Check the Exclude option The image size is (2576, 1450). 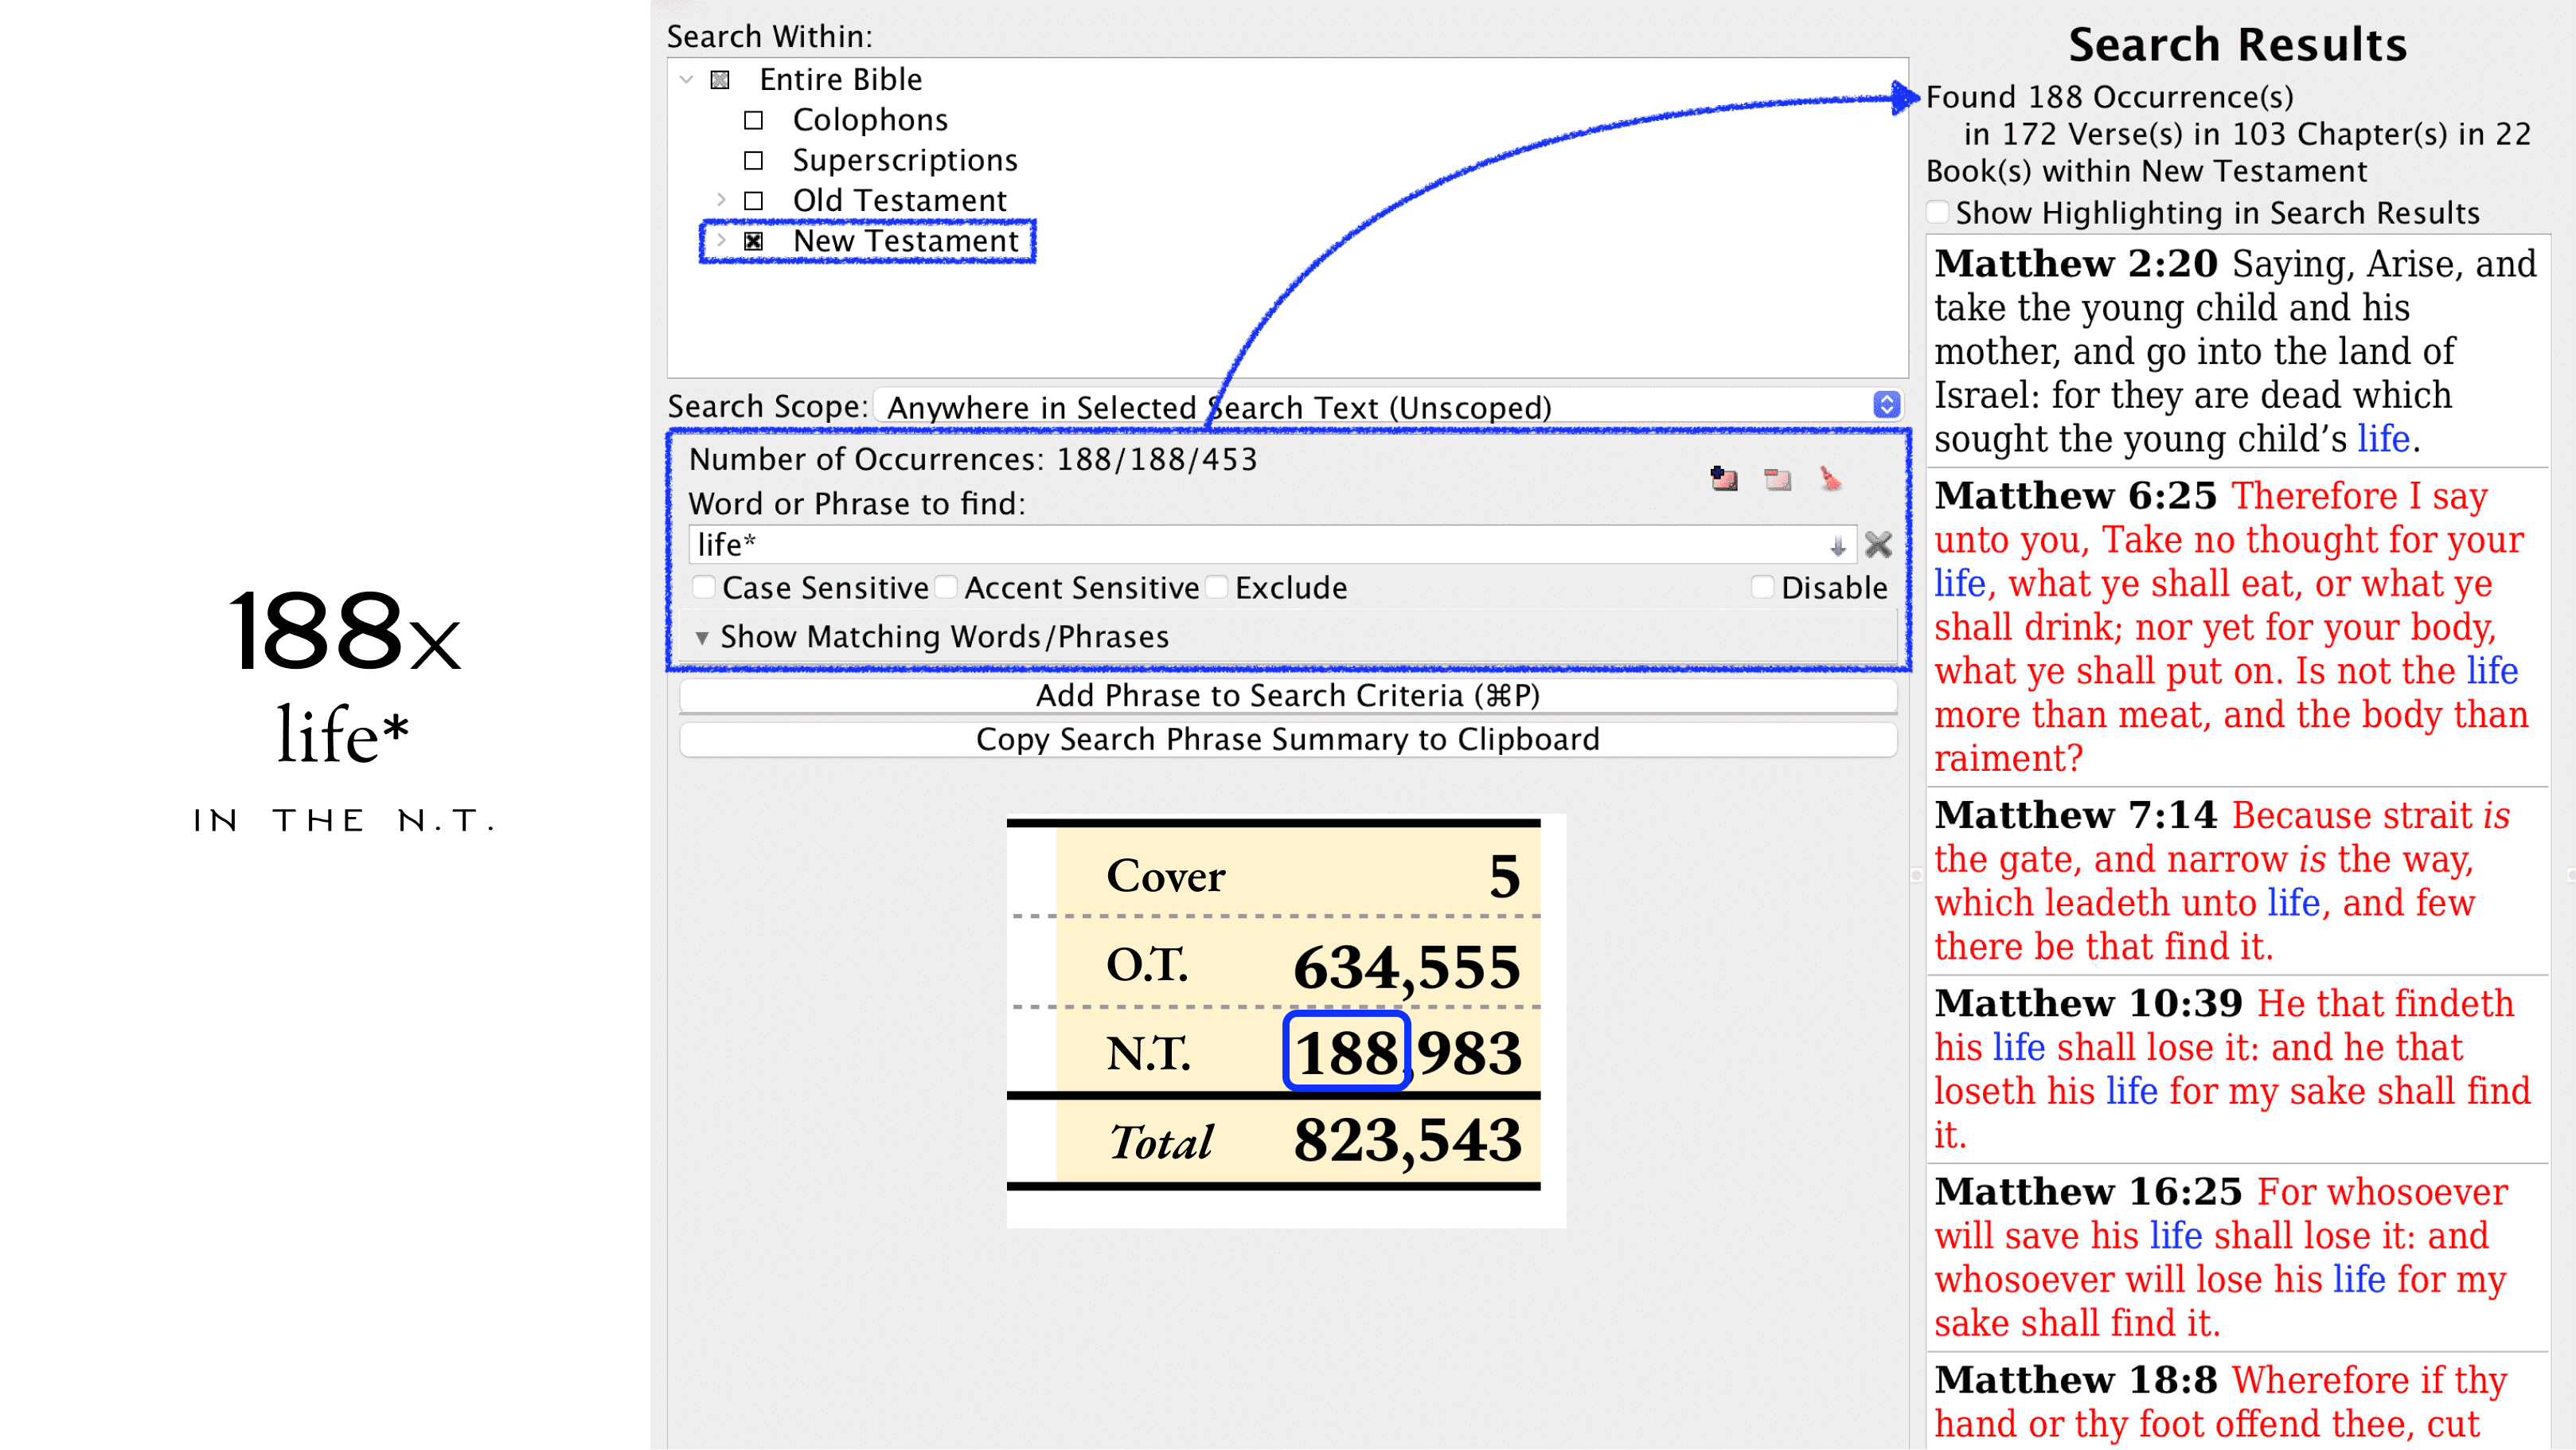(1217, 587)
